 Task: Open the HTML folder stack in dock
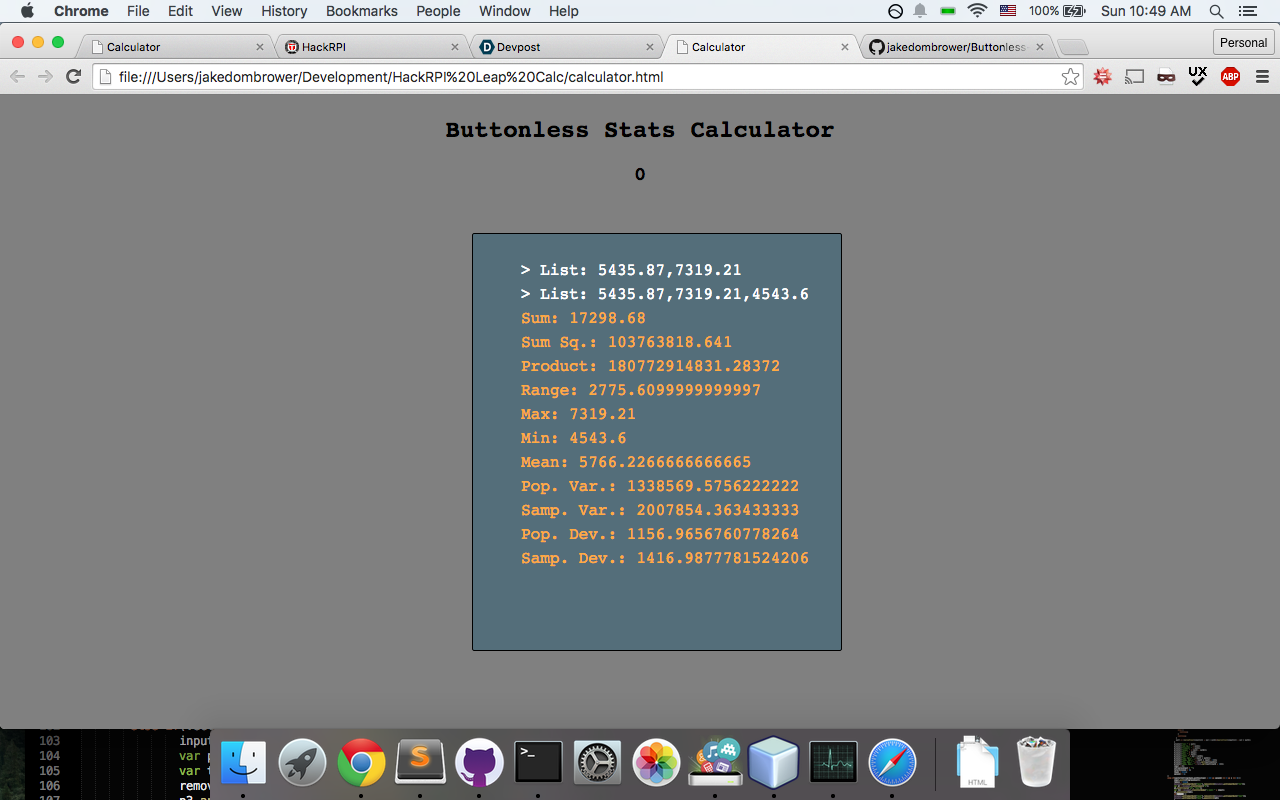pos(979,763)
